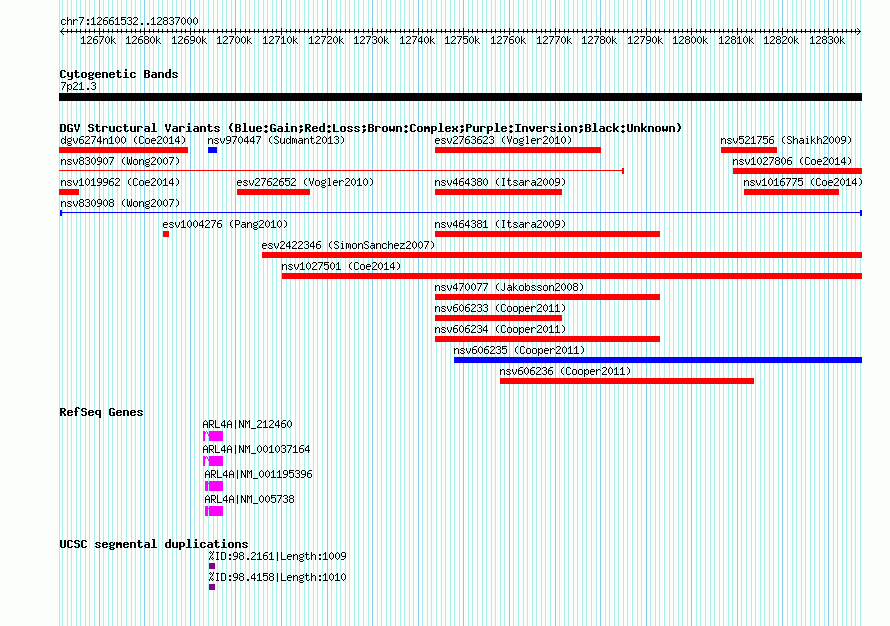This screenshot has width=890, height=626.
Task: Select the 7p21.3 band label
Action: tap(78, 86)
